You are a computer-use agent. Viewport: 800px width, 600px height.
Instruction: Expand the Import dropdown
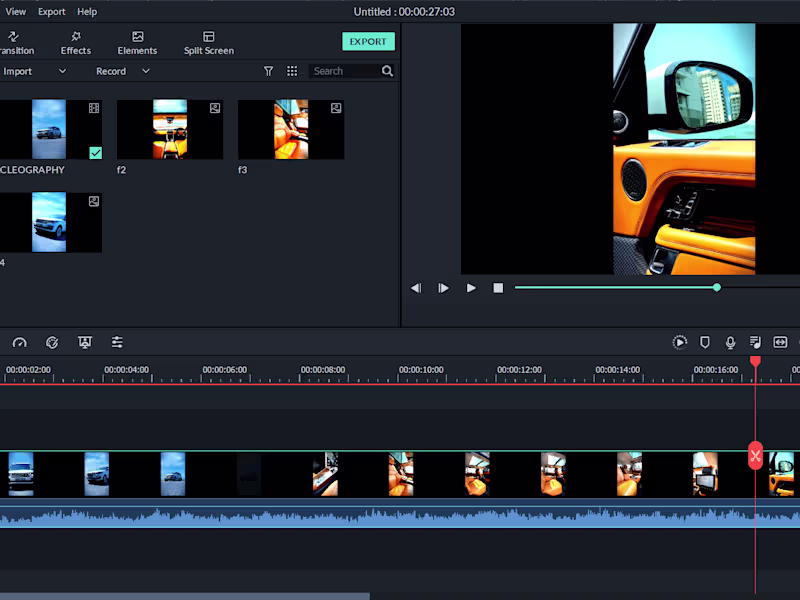[x=62, y=71]
